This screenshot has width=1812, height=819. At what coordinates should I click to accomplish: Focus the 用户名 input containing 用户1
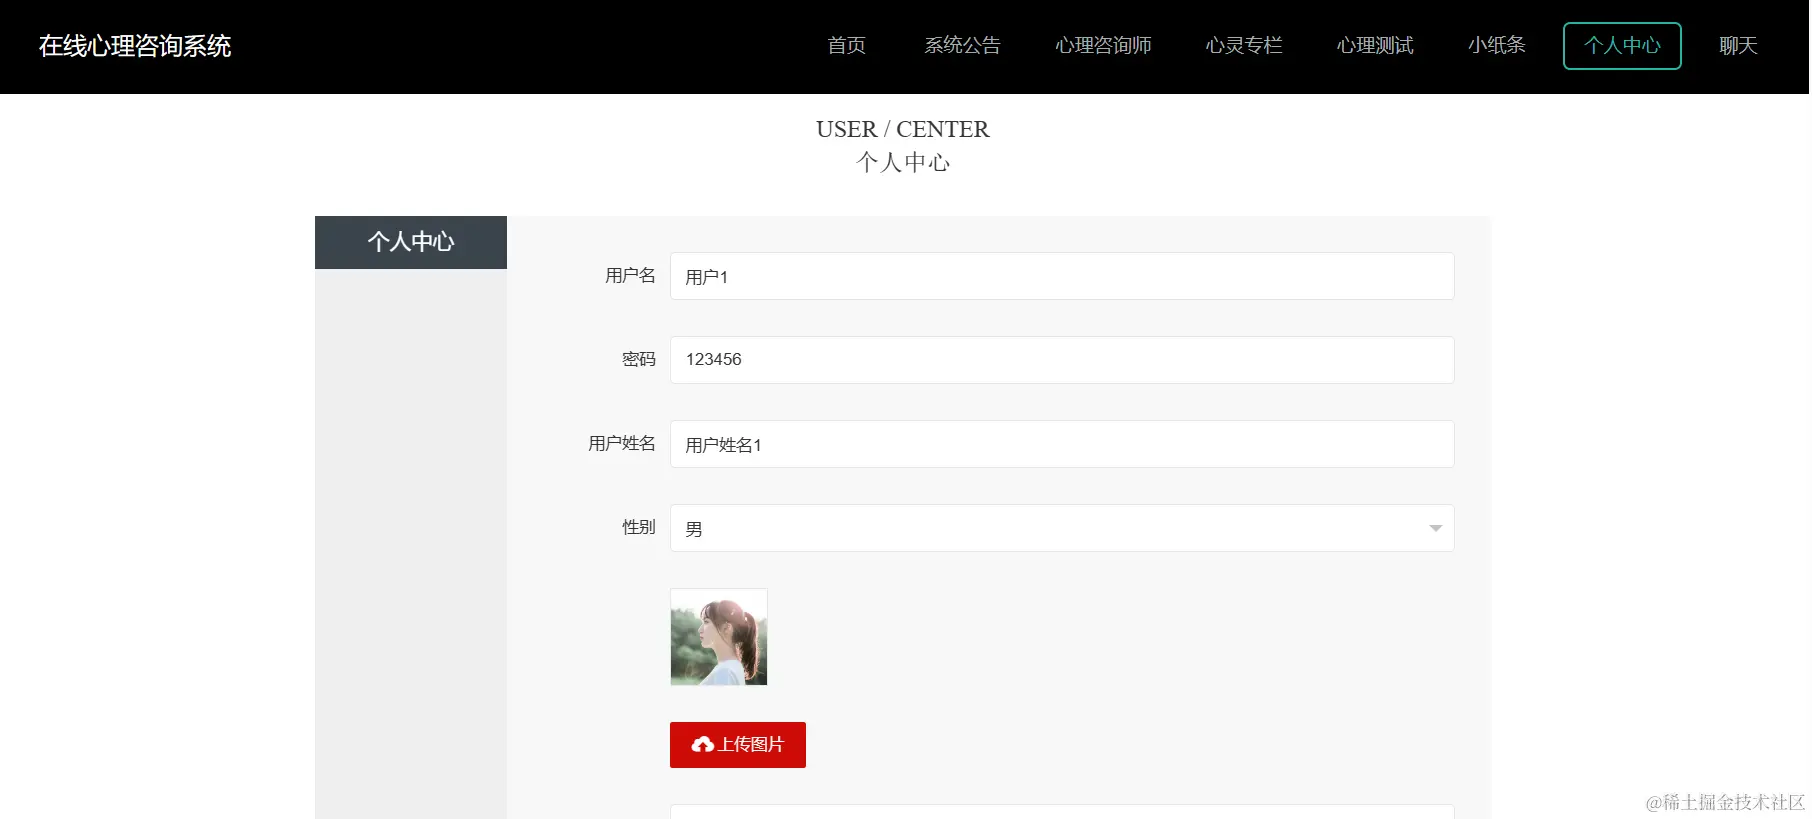(x=1062, y=276)
